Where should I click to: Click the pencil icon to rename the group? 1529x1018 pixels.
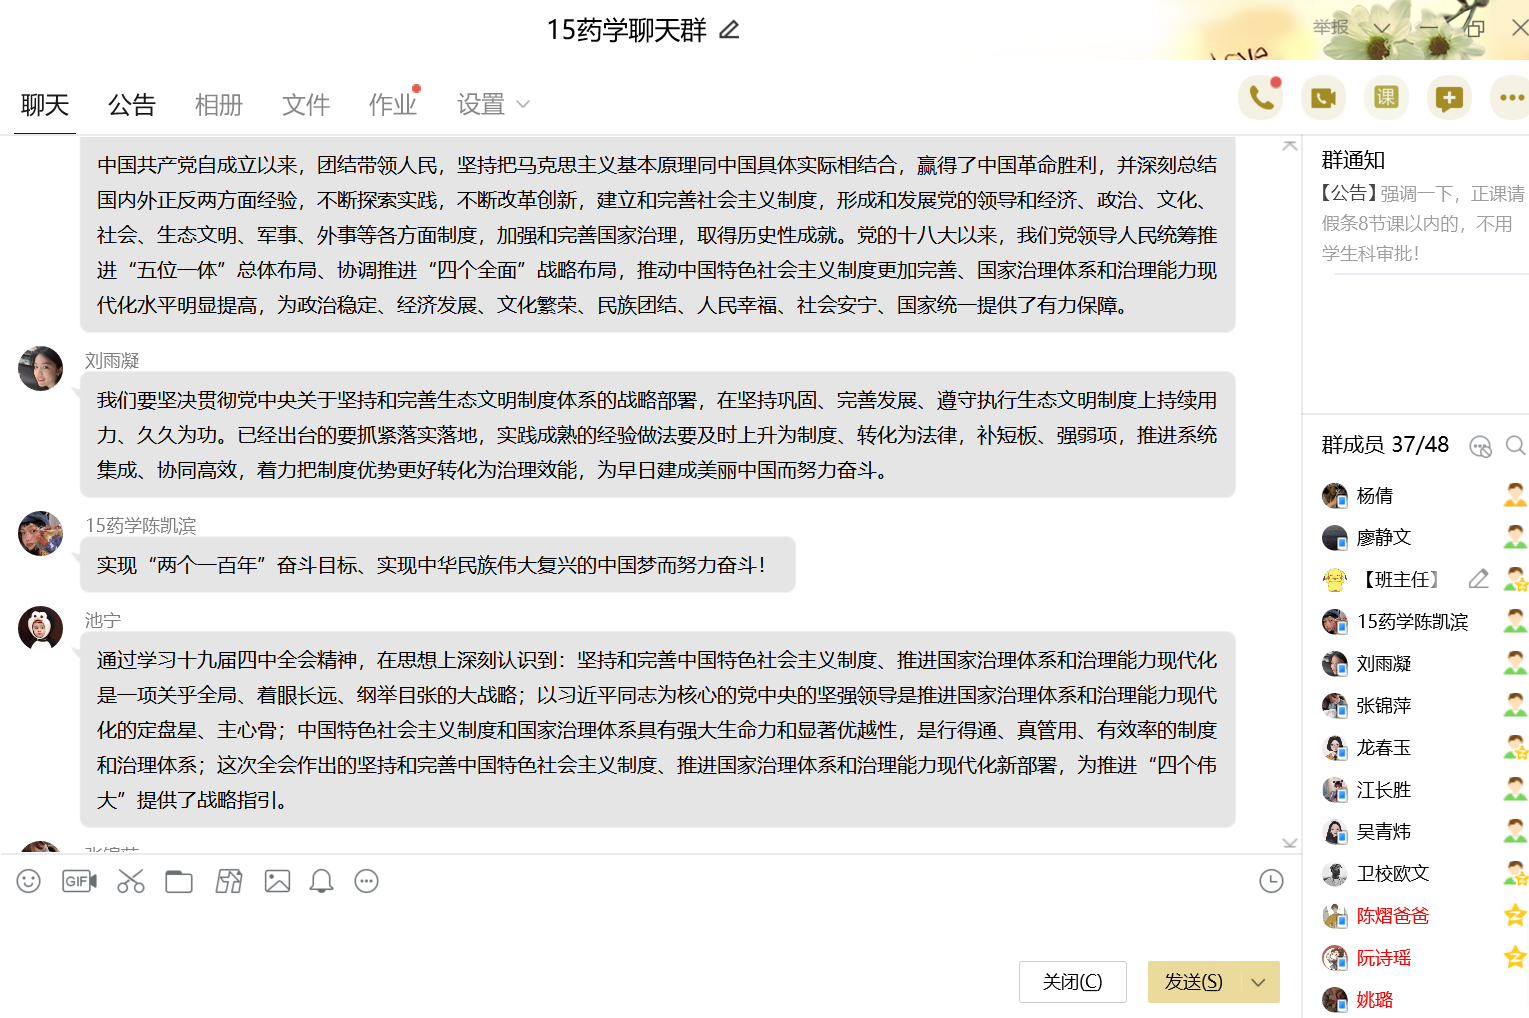729,30
